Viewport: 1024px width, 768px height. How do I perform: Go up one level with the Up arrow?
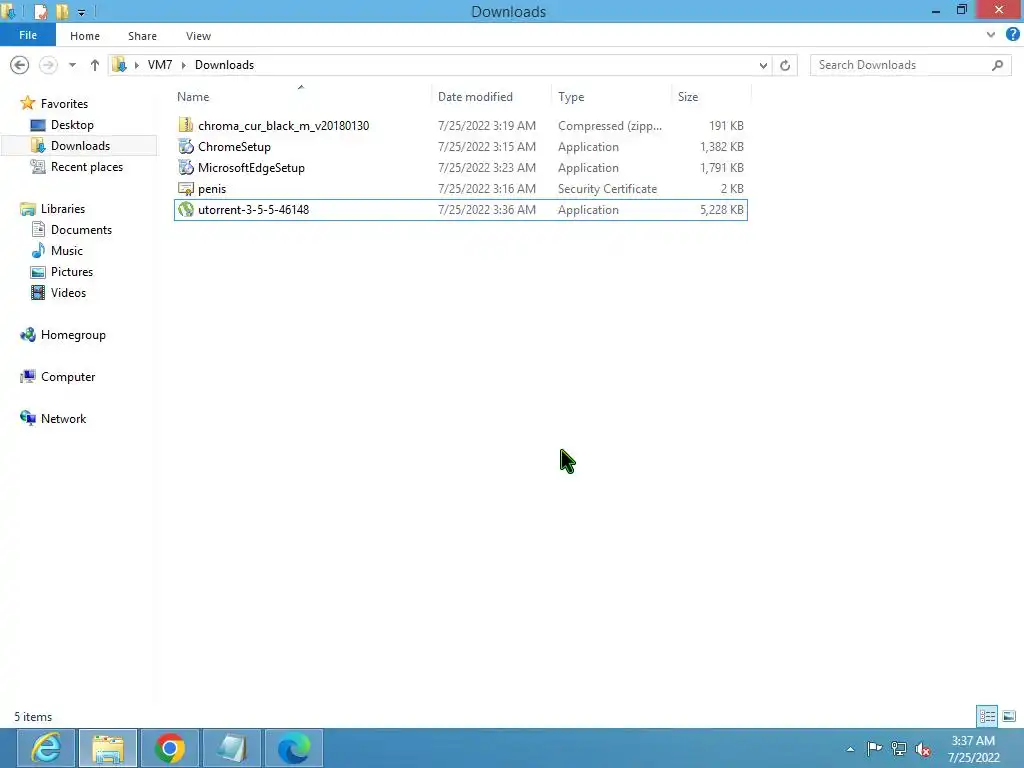95,65
